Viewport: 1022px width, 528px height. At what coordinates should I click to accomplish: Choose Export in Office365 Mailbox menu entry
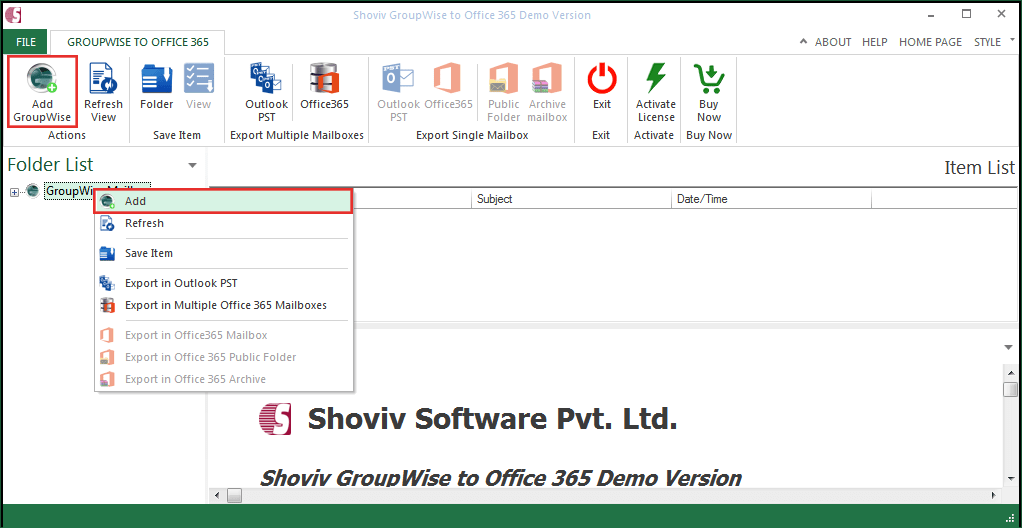click(224, 335)
